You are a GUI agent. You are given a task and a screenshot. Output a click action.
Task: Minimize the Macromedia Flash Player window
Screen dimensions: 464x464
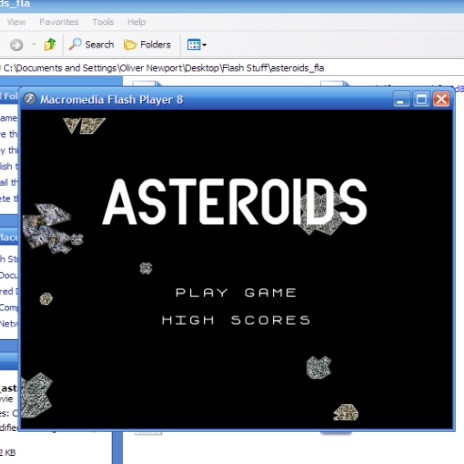tap(401, 99)
